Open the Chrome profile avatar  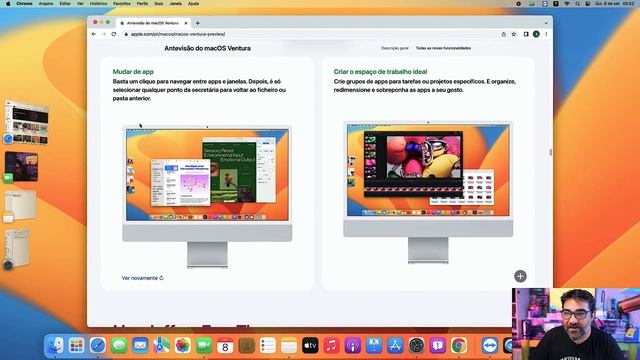(x=536, y=34)
